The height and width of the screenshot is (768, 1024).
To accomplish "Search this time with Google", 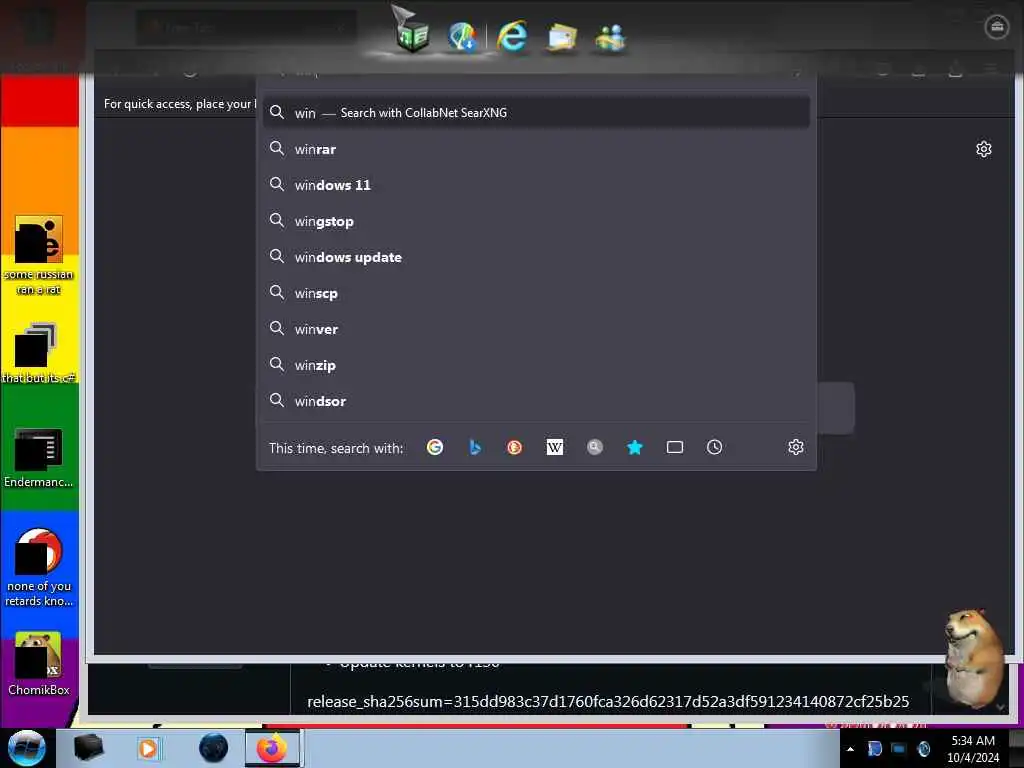I will click(x=435, y=447).
